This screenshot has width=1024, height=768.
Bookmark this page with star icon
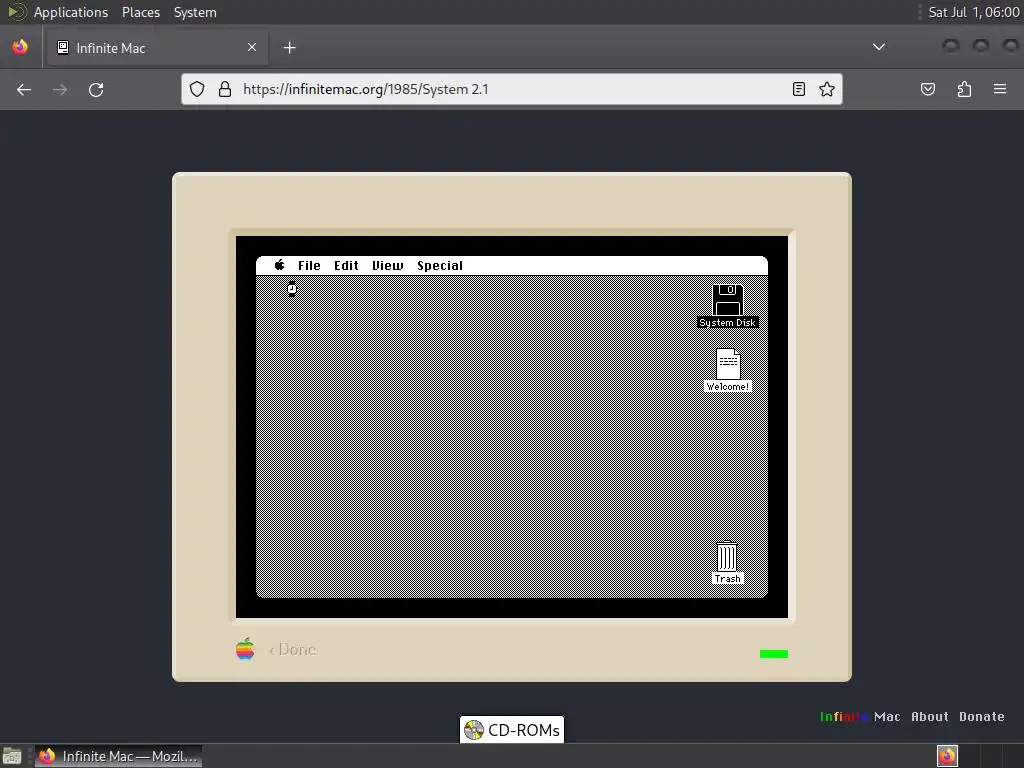pyautogui.click(x=827, y=89)
